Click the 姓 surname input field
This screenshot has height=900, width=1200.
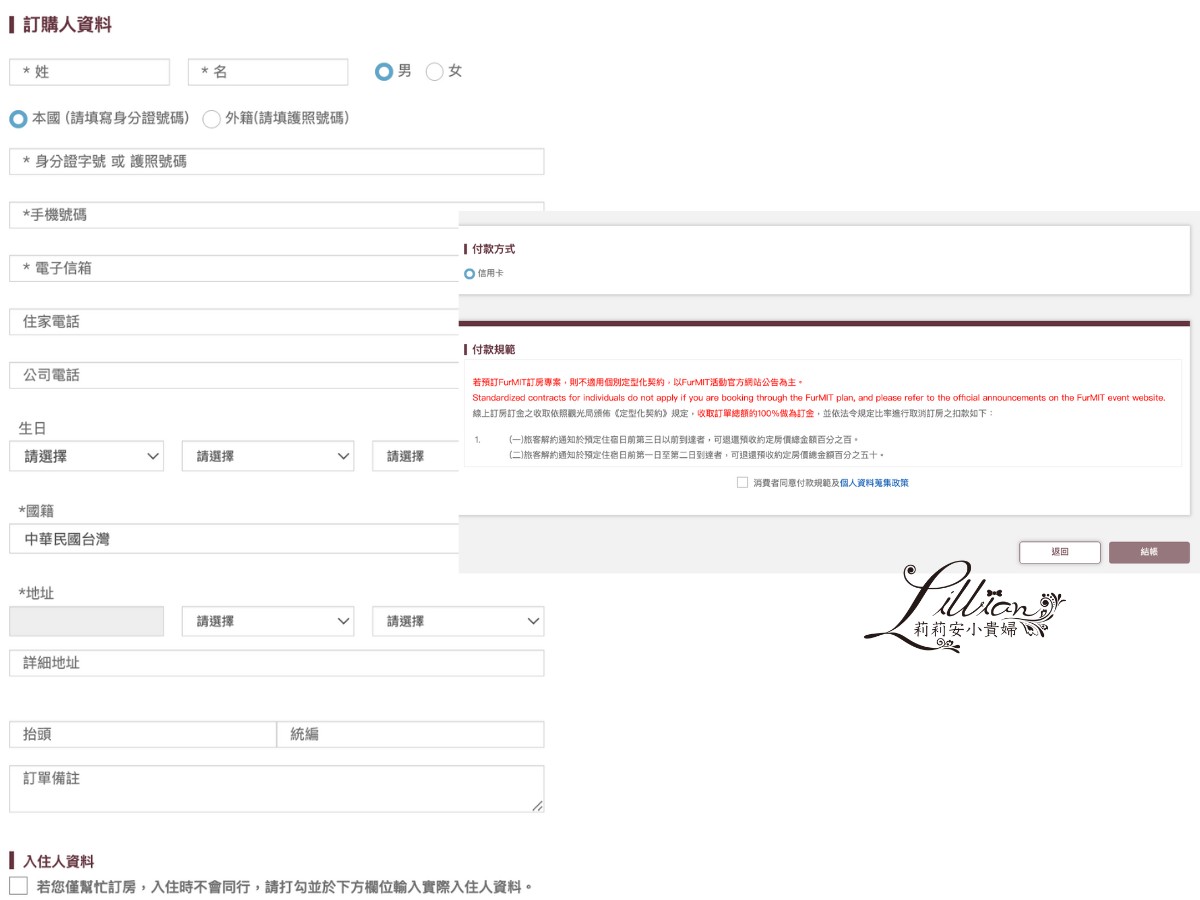pos(90,72)
